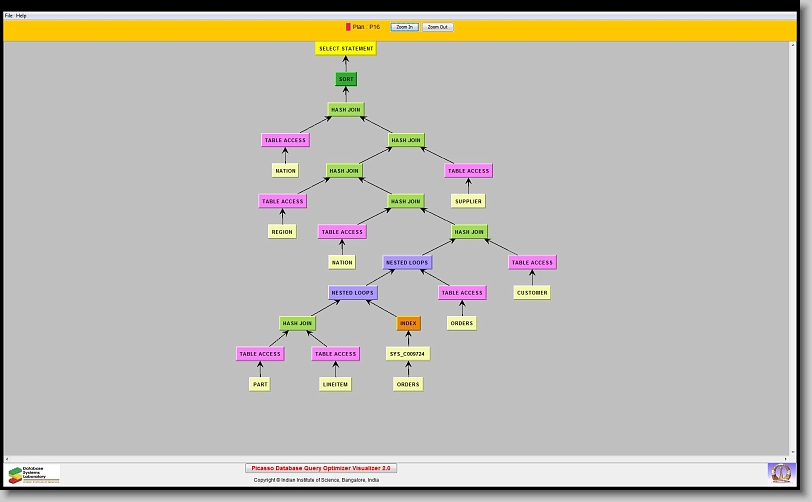Click the Database Systems Laboratory logo
This screenshot has width=812, height=502.
(34, 473)
